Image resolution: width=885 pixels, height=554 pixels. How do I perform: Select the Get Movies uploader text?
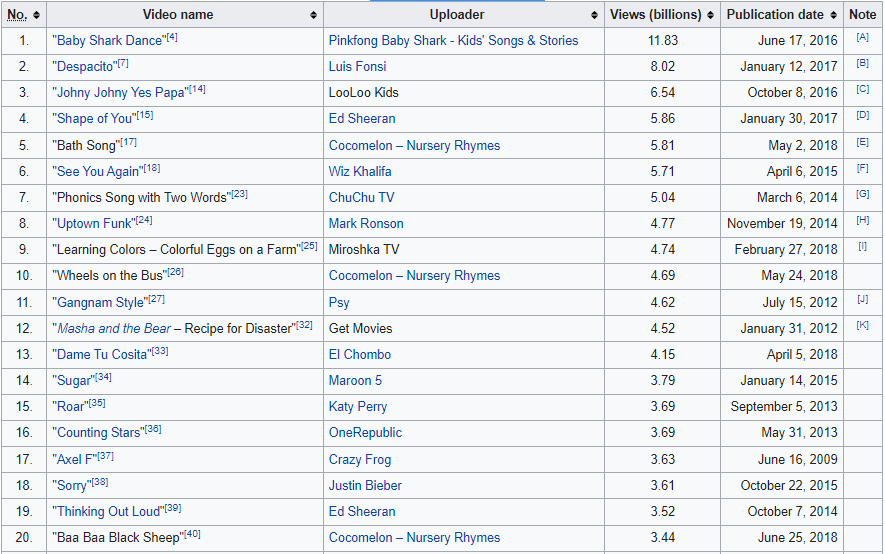pyautogui.click(x=360, y=328)
